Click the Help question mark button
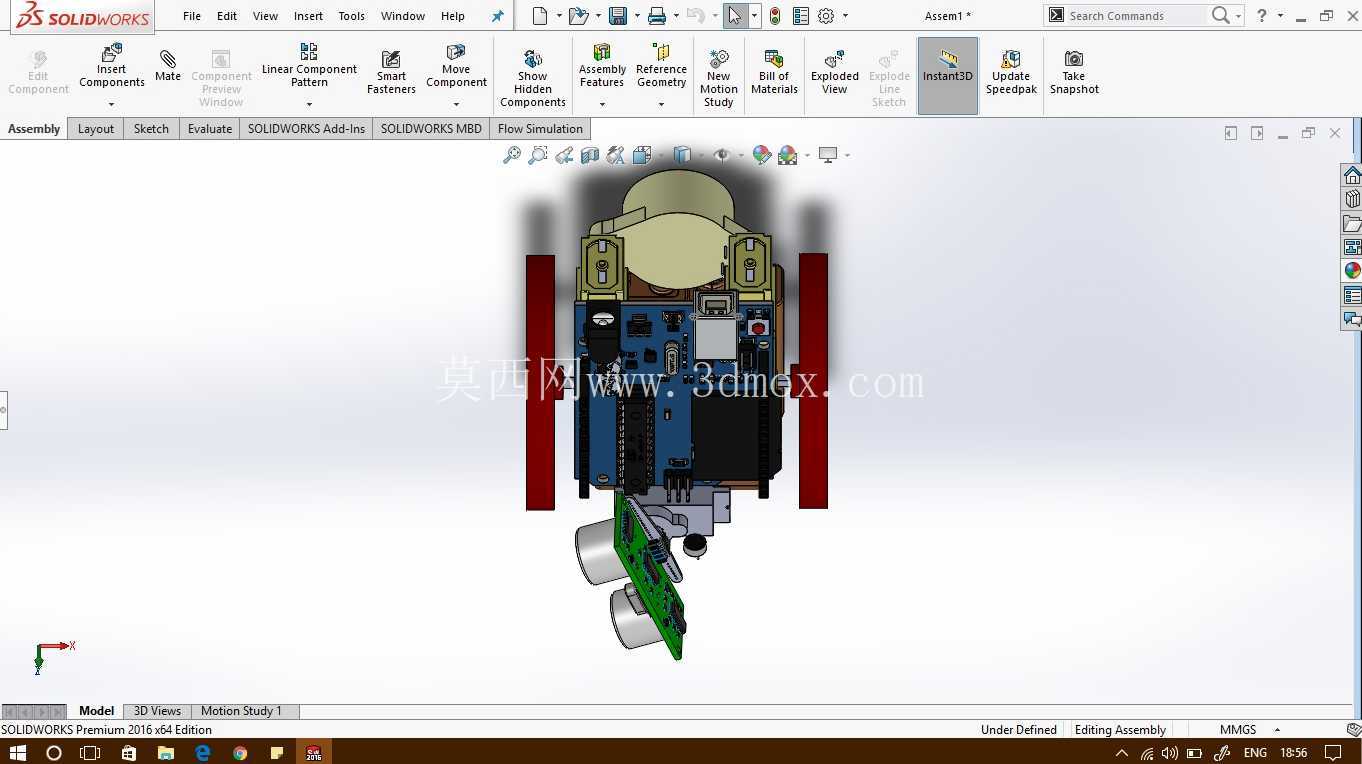This screenshot has height=764, width=1362. 1262,16
